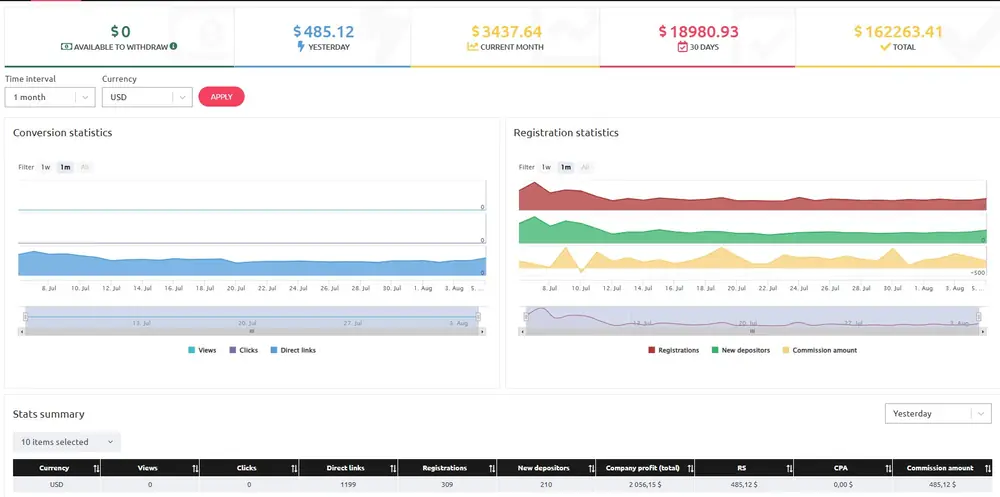Click the $485.12 Yesterday card
The height and width of the screenshot is (497, 1000).
click(x=323, y=37)
